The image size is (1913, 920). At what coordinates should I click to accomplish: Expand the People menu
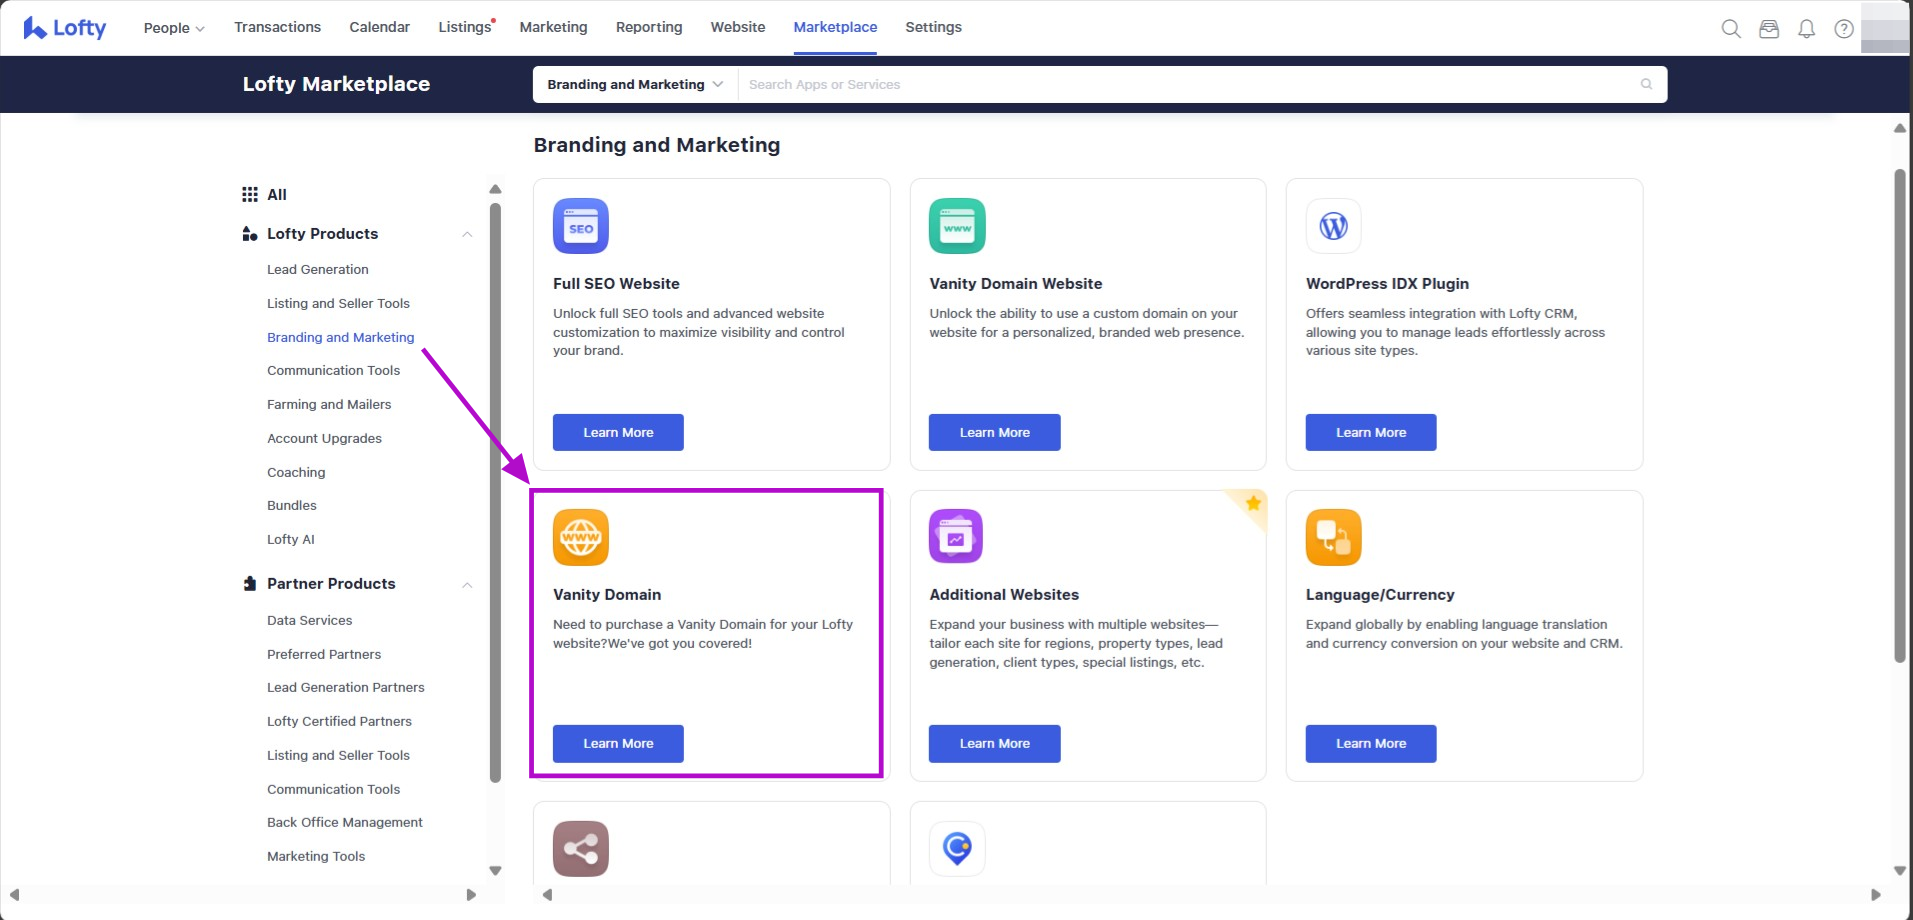point(173,28)
